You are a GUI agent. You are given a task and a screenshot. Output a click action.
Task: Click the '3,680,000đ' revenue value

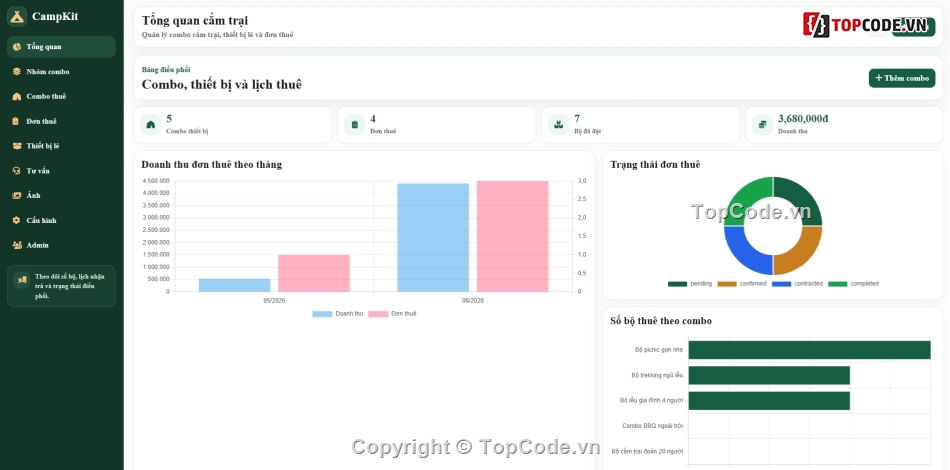803,119
